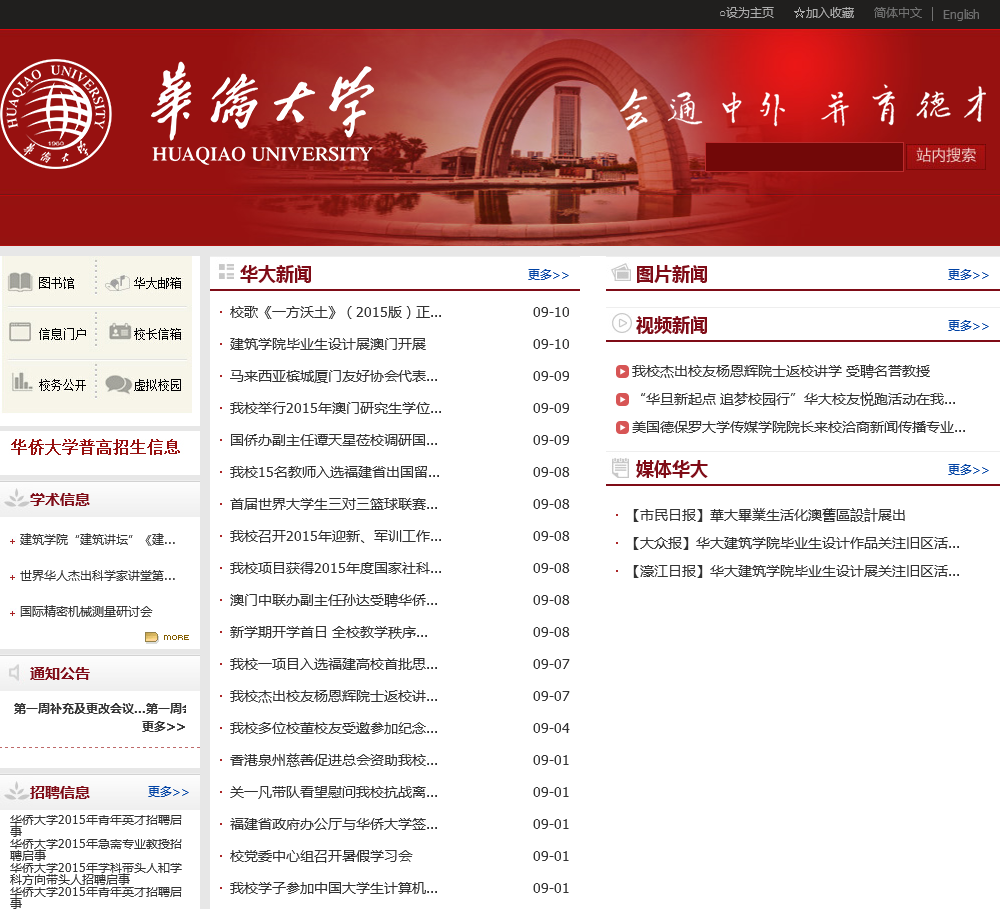
Task: Open 更多>> for 图片新闻
Action: pyautogui.click(x=968, y=275)
